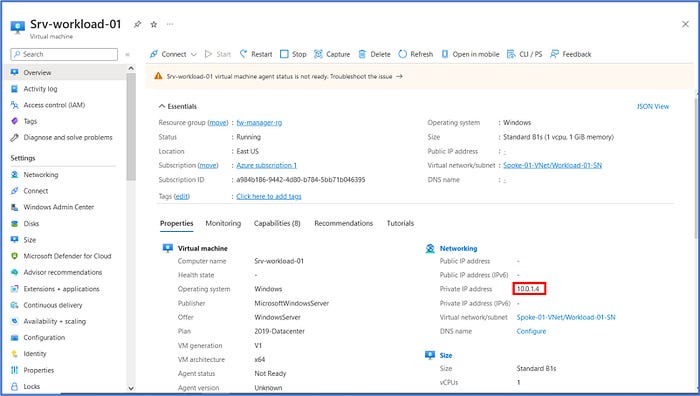Screen dimensions: 700x396
Task: Pin Srv-workload-01 to dashboard
Action: click(138, 25)
